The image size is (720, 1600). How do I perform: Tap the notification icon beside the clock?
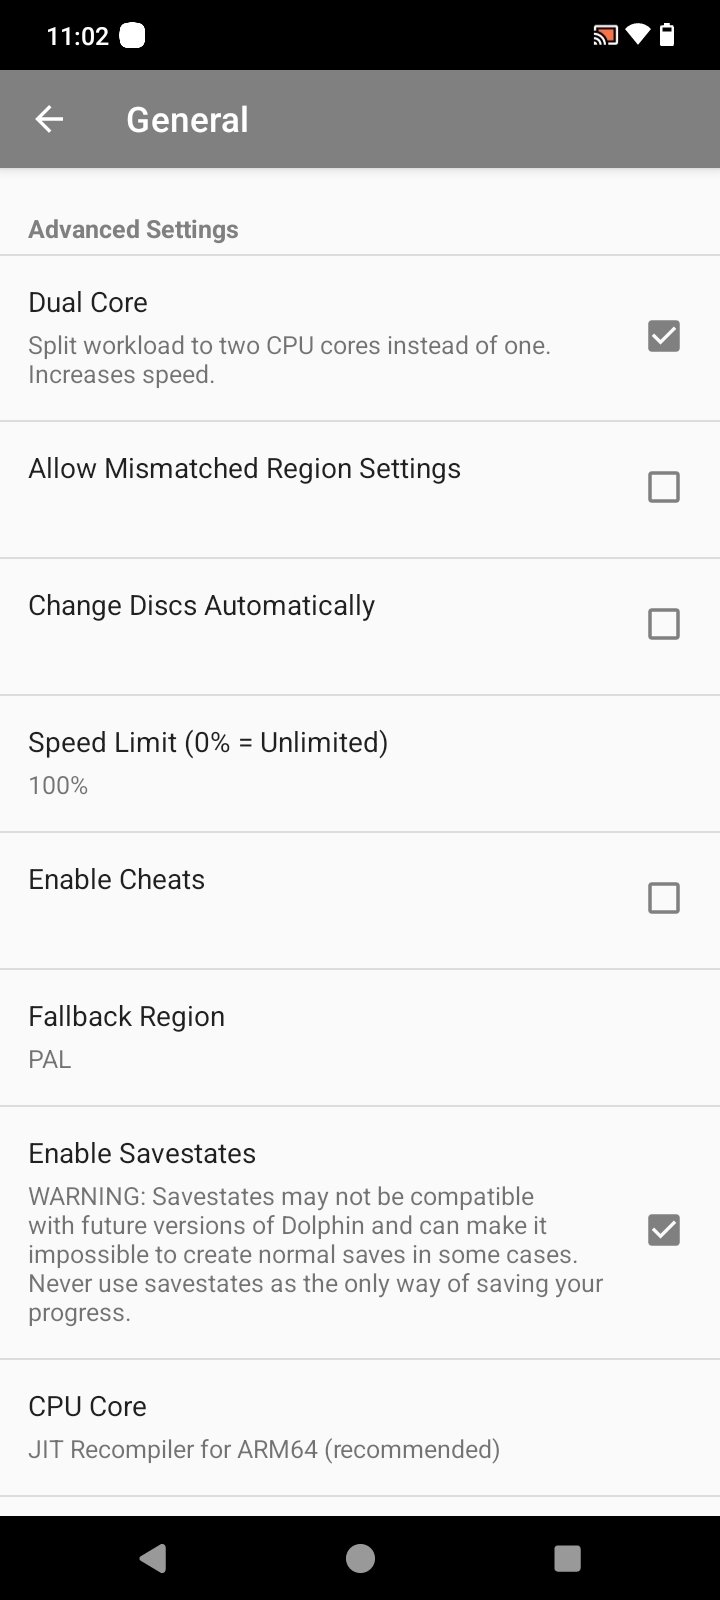pos(132,37)
